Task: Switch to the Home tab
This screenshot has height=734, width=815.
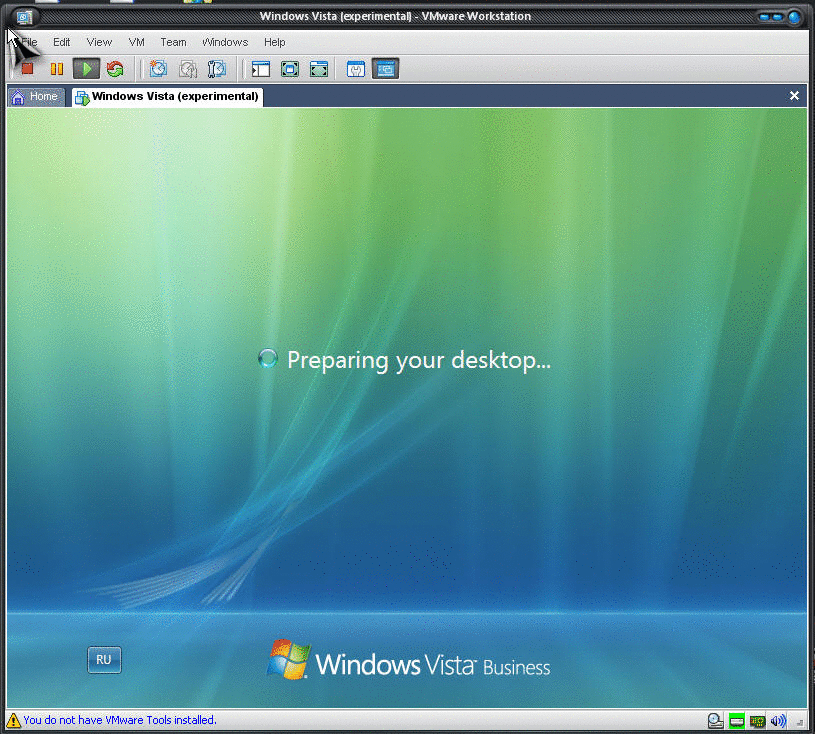Action: 36,97
